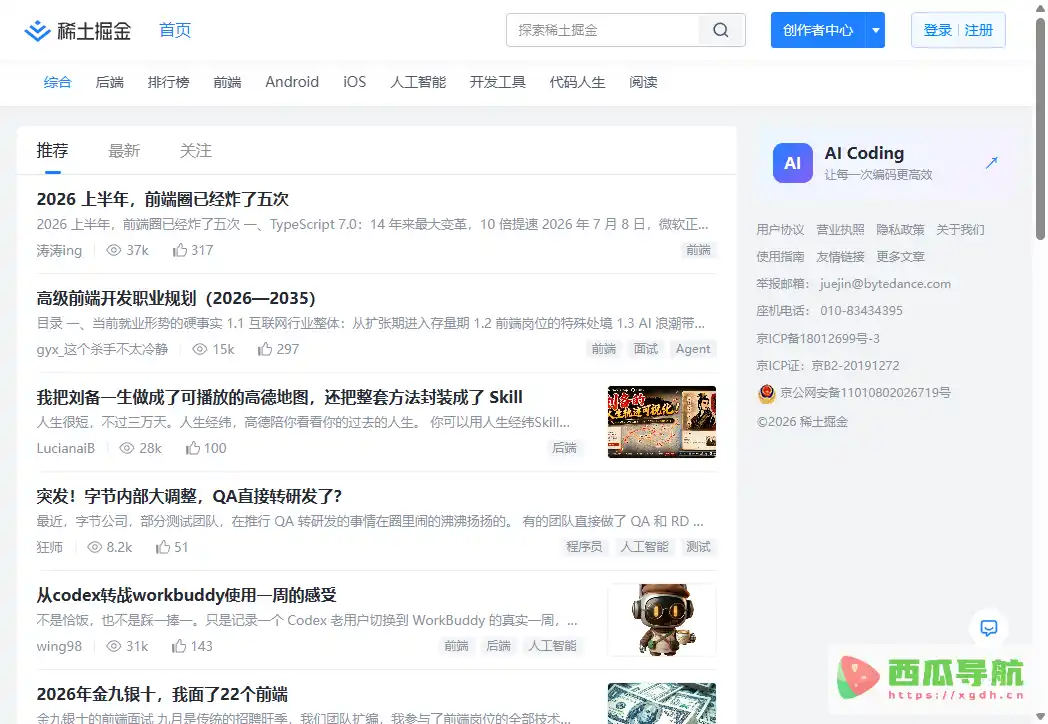This screenshot has width=1048, height=724.
Task: Switch to 推荐 feed tab
Action: click(x=53, y=150)
